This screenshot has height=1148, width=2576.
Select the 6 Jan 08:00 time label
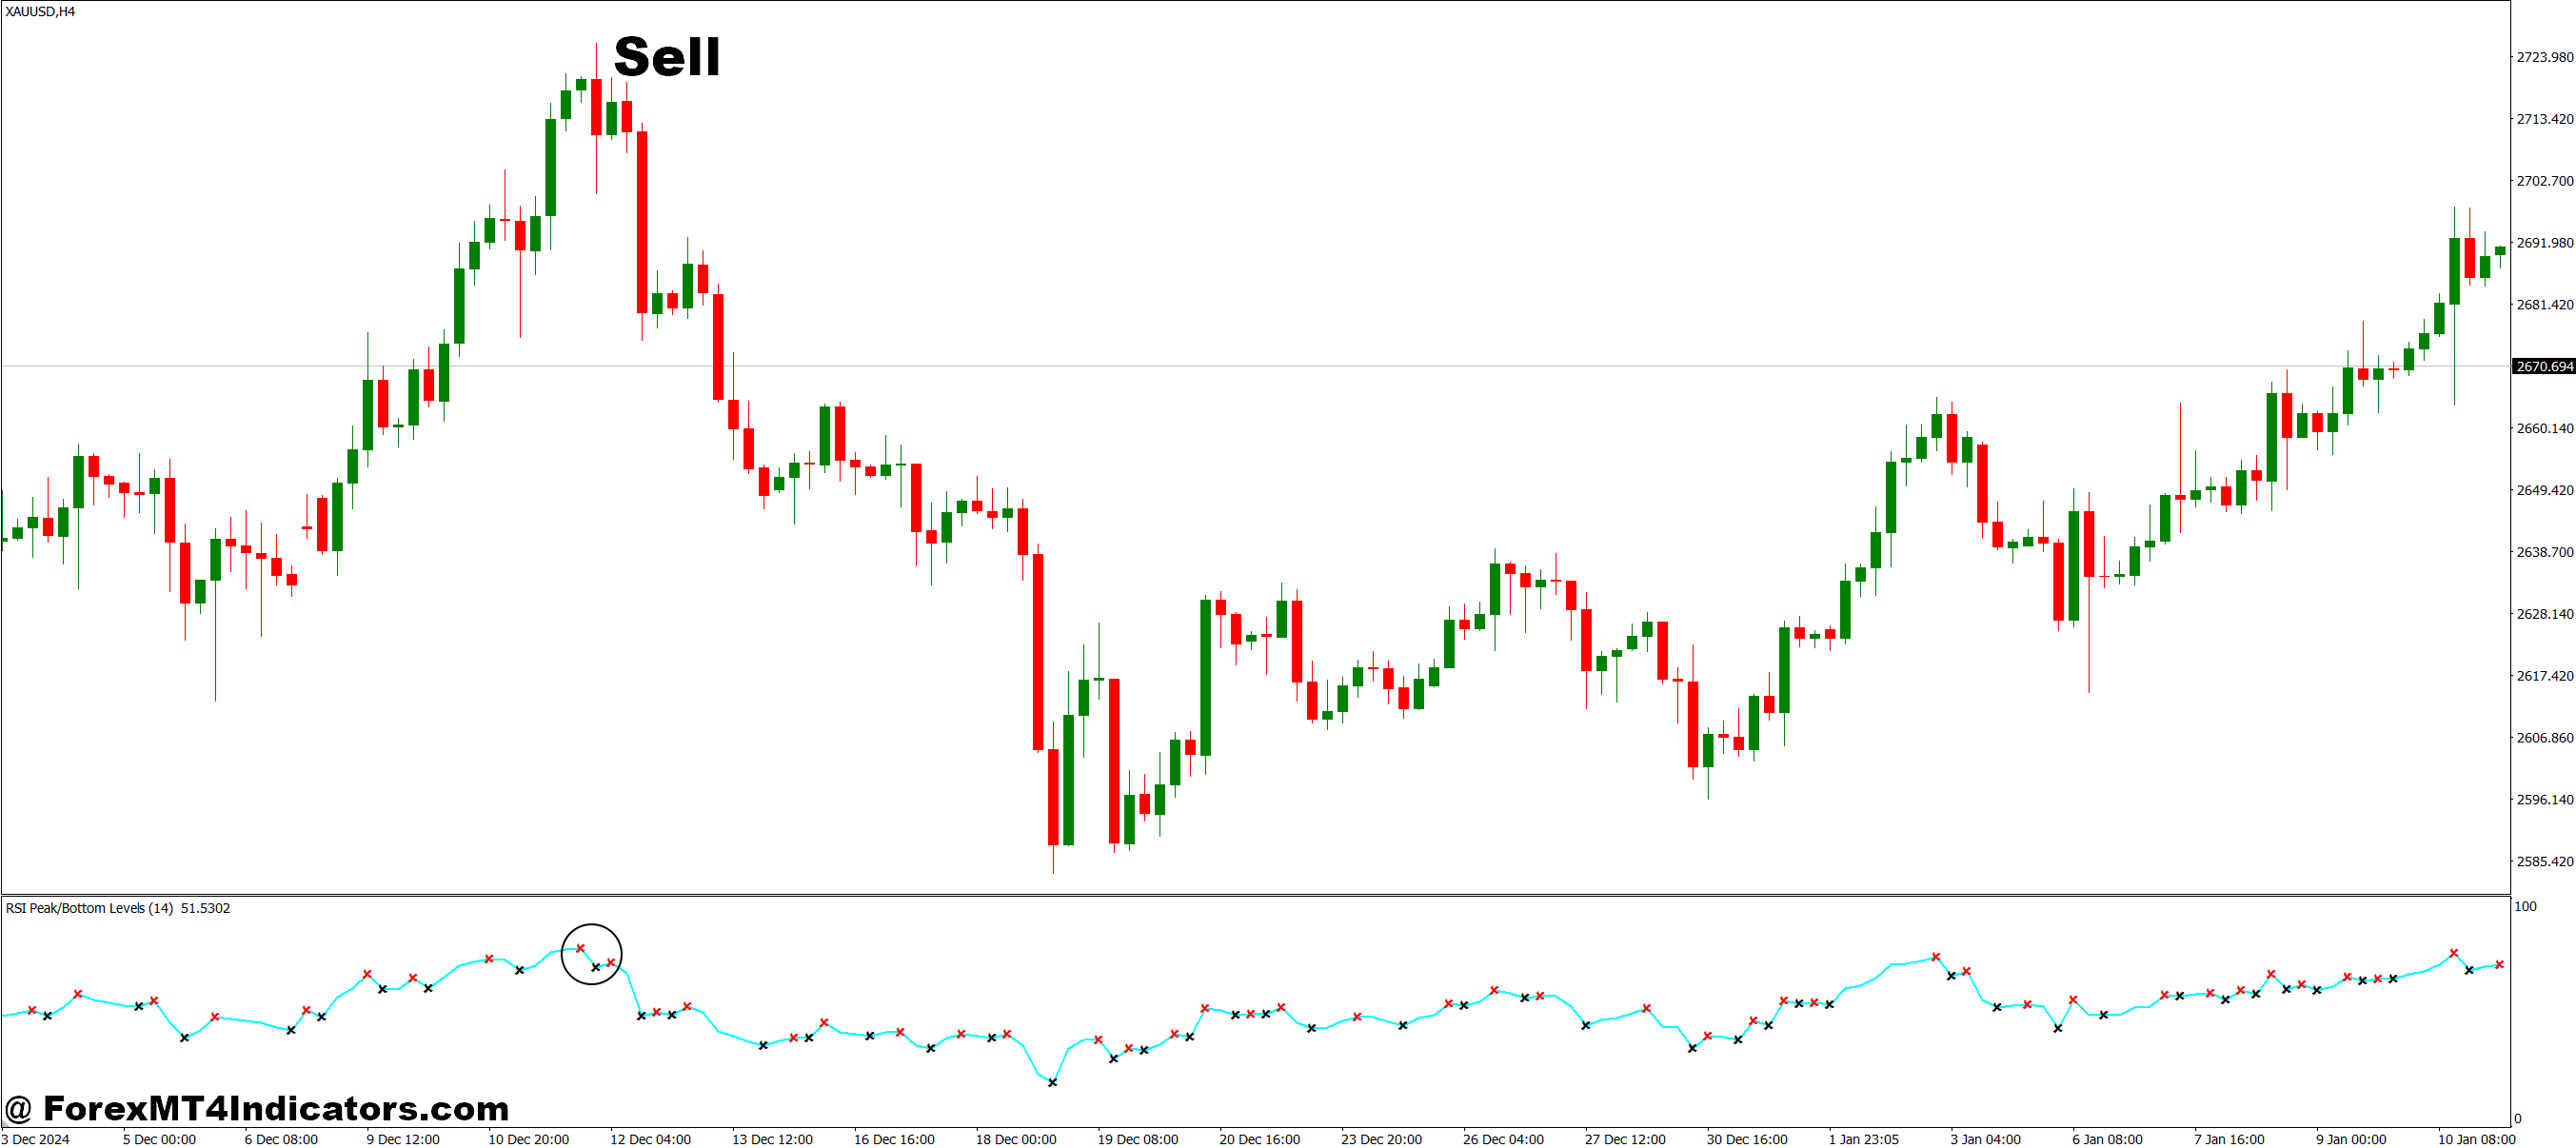(x=2107, y=1139)
